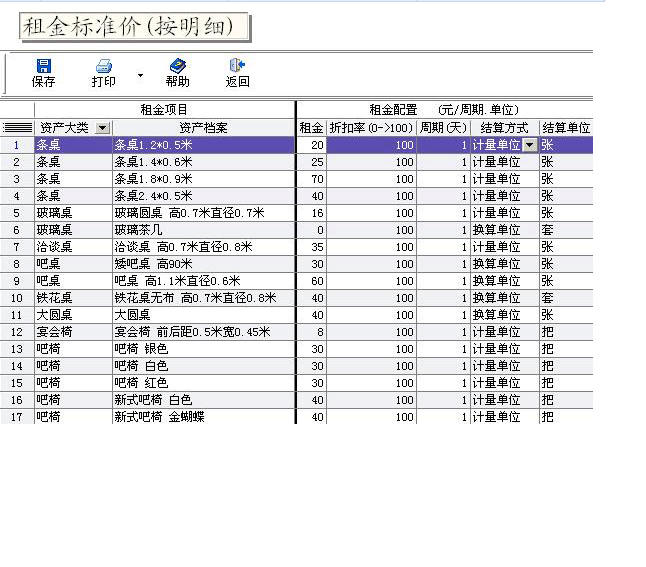Select cell 吧桌 高1.1米直径0.6米
646x567 pixels.
tap(204, 281)
